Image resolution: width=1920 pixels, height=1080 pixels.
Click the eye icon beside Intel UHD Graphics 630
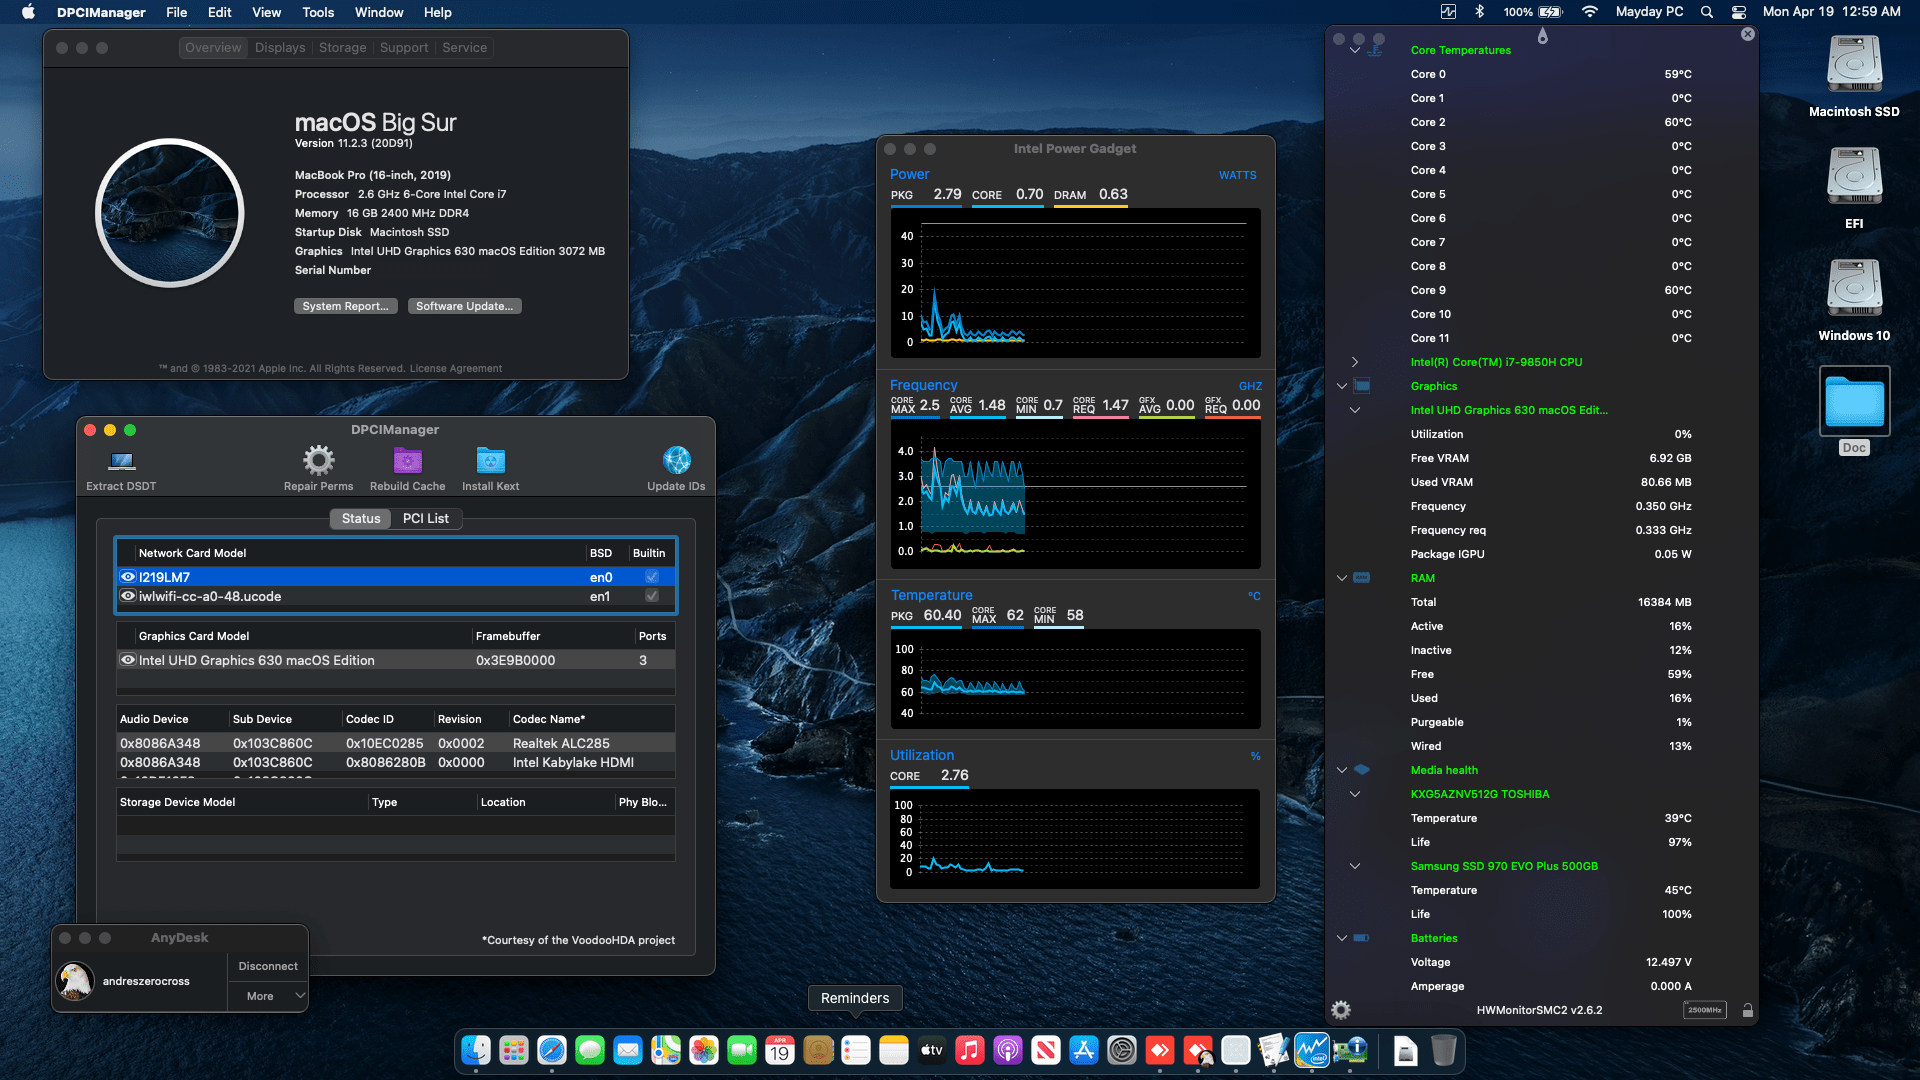(128, 660)
